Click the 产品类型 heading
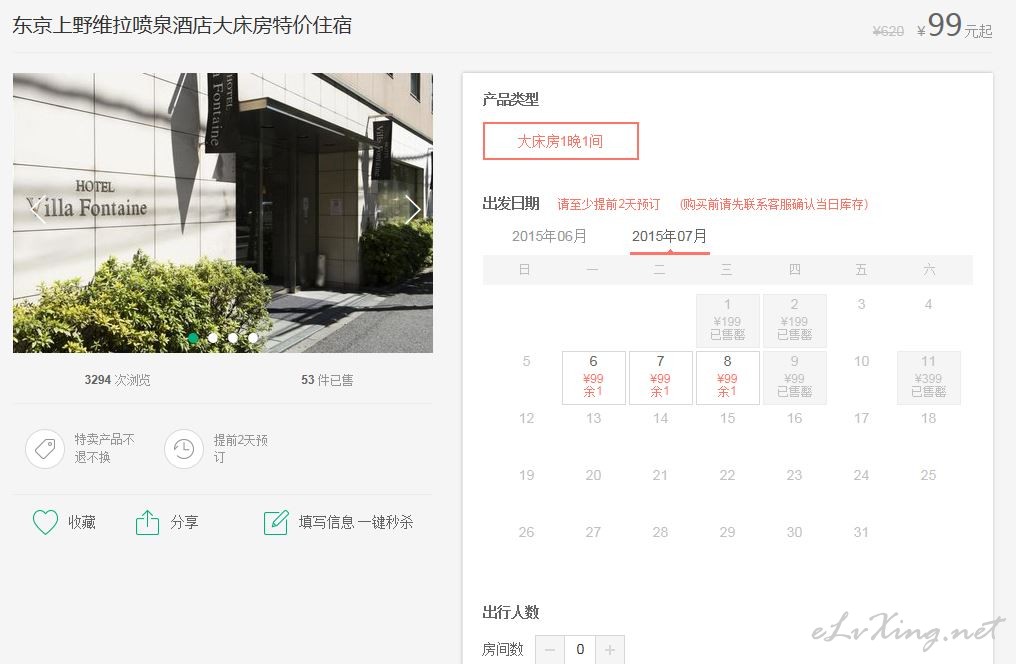 (511, 99)
